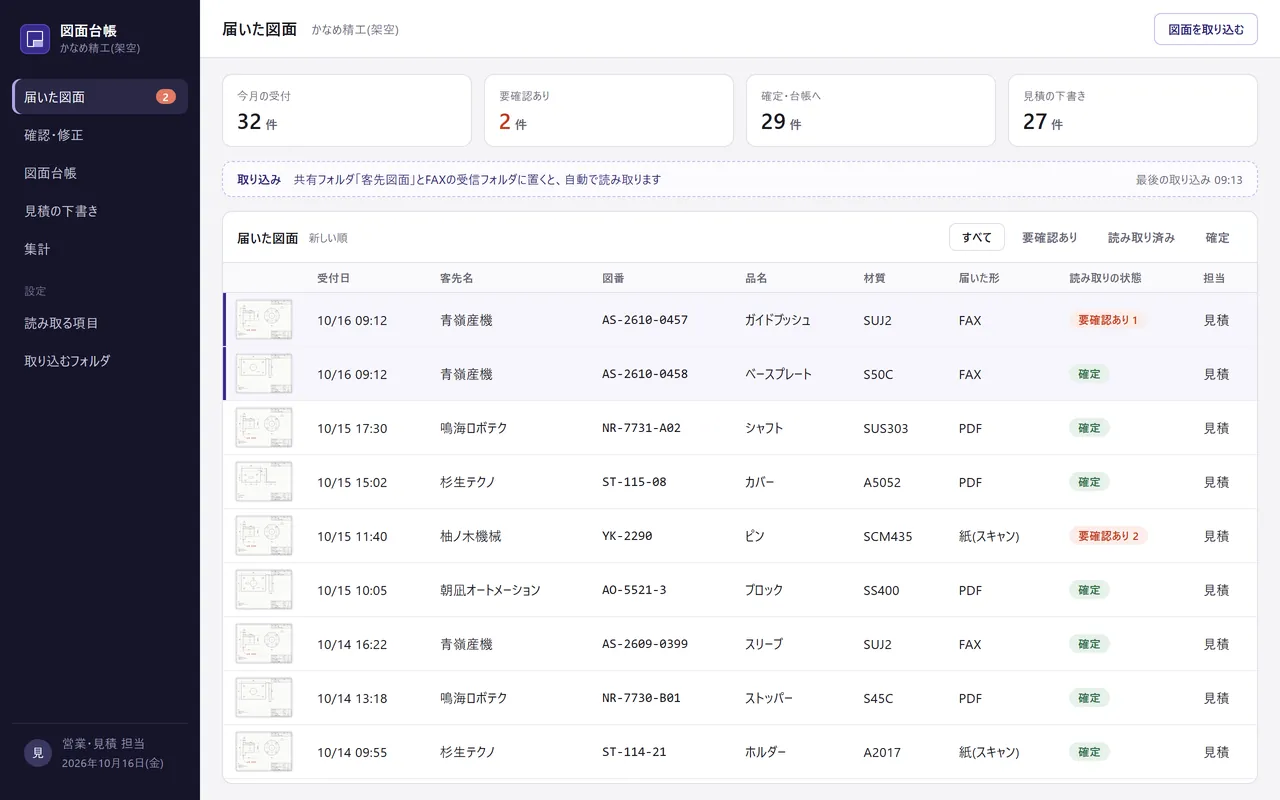Viewport: 1280px width, 800px height.
Task: Click drawing number NR-7731-A02
Action: click(642, 428)
